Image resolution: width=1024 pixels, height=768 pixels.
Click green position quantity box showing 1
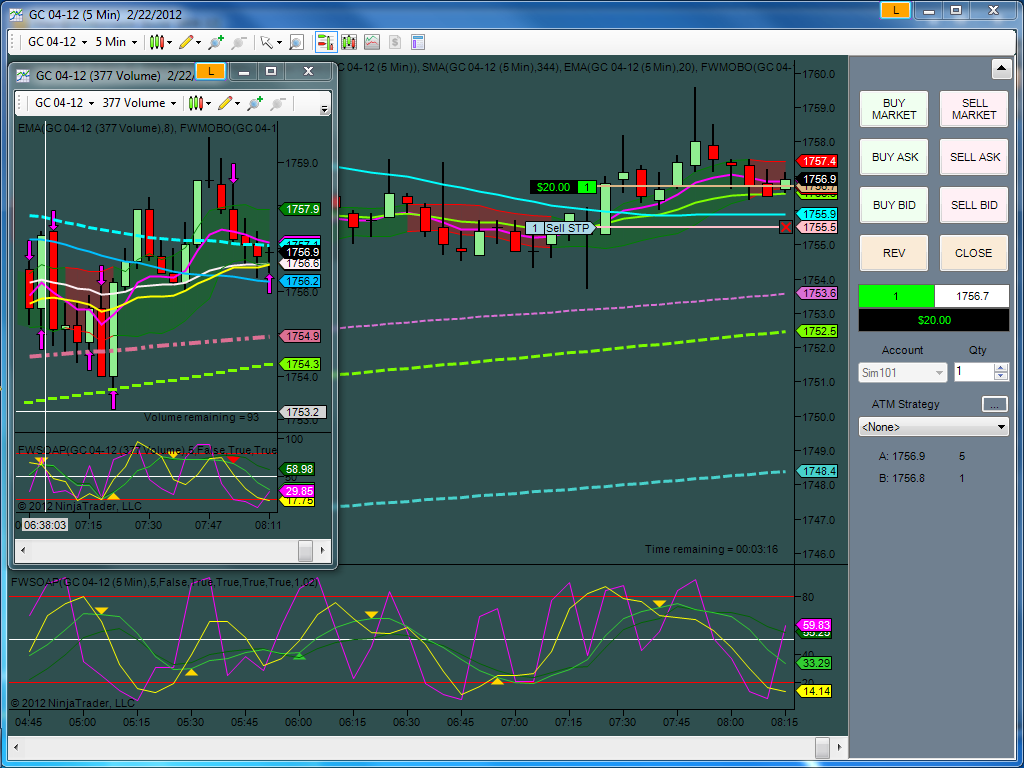click(896, 296)
